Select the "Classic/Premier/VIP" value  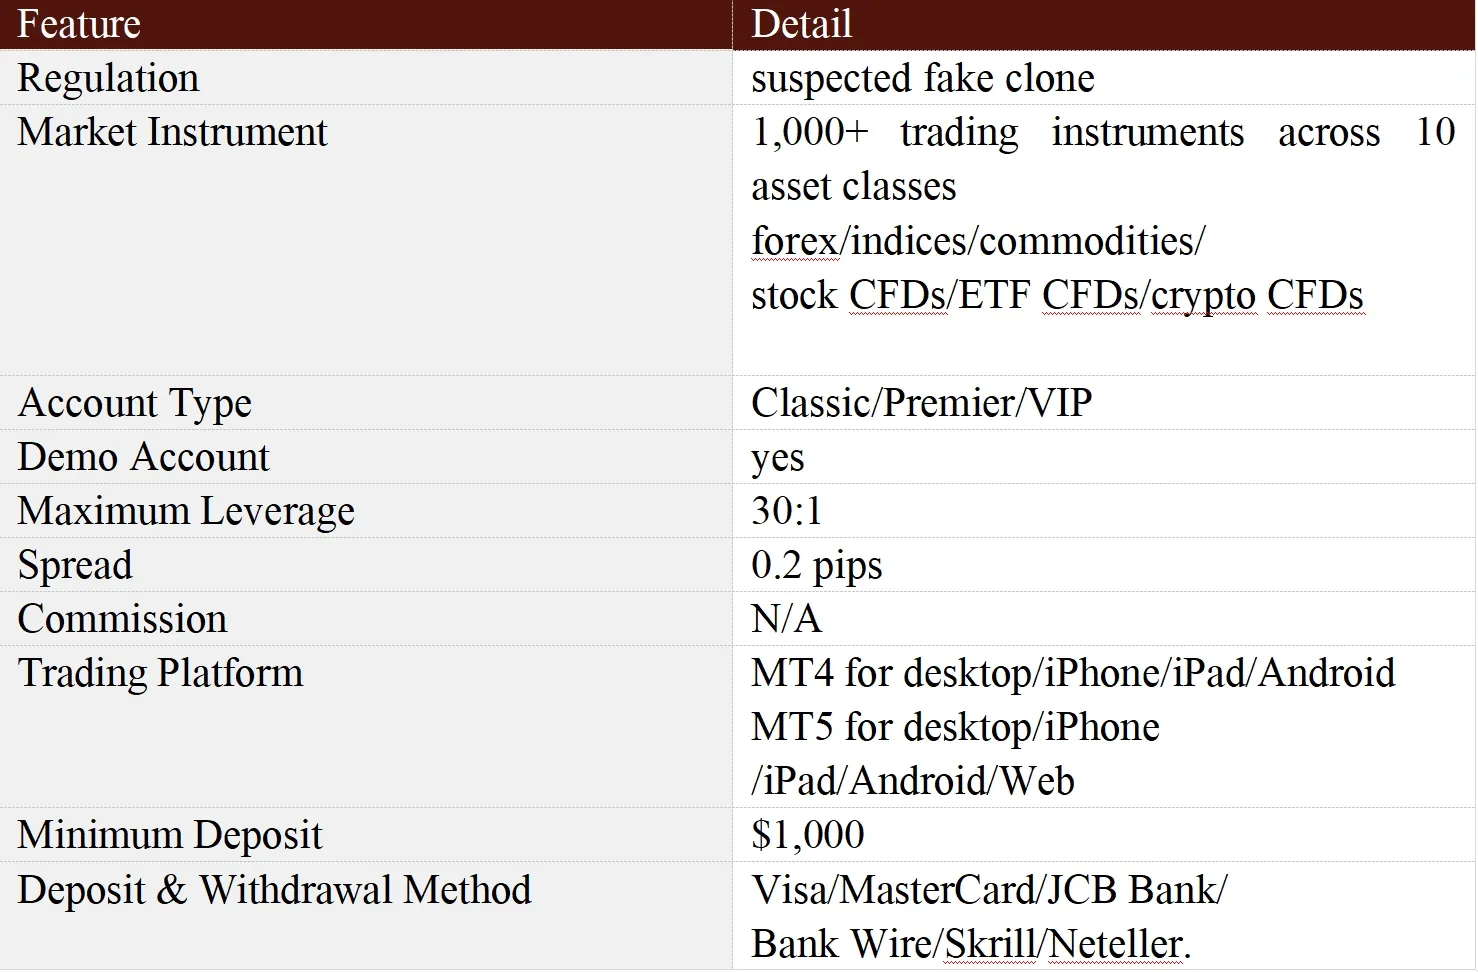point(921,403)
